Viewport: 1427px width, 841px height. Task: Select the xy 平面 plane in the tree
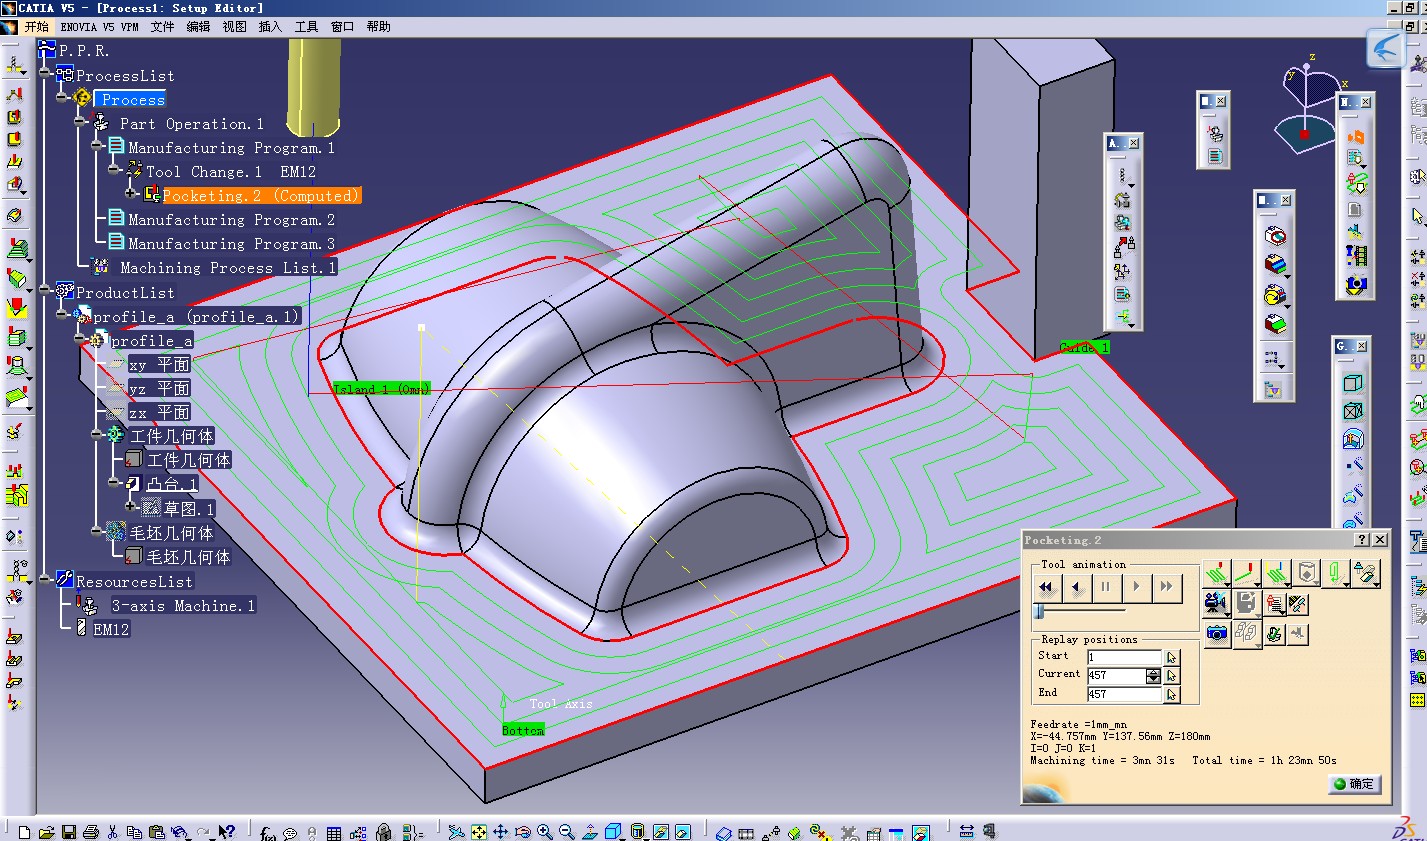(159, 364)
